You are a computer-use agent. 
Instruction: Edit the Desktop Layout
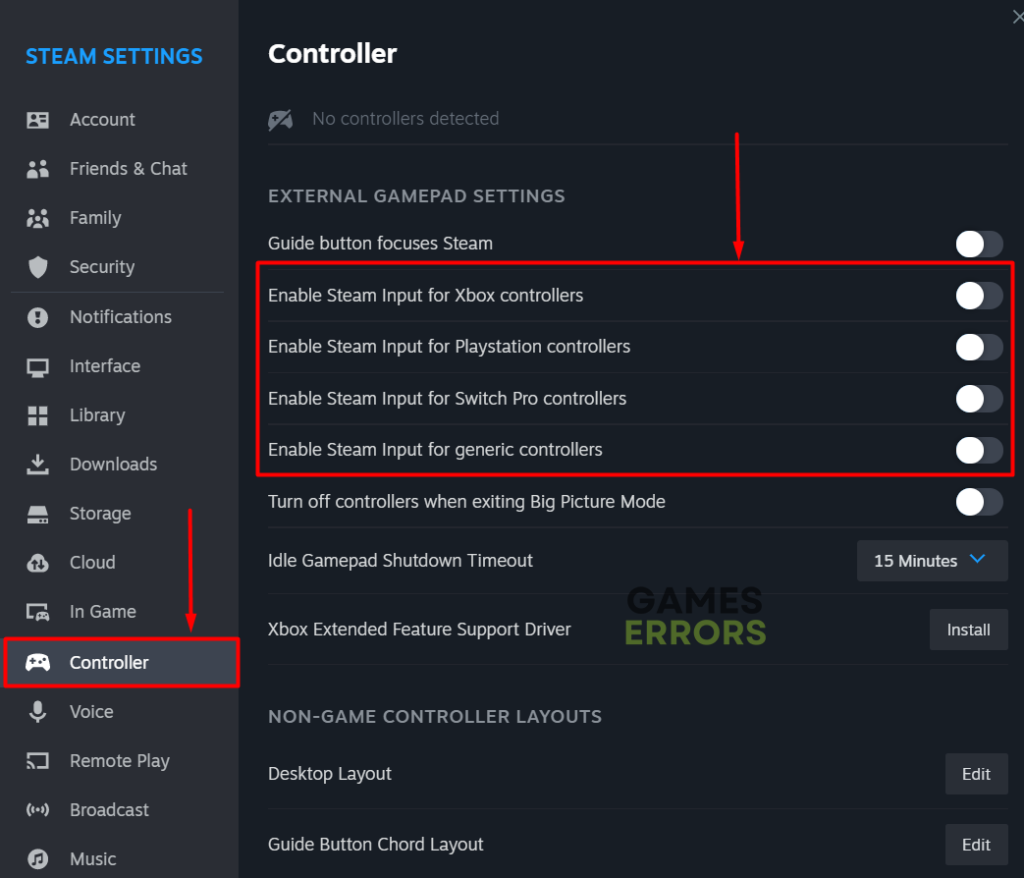click(x=976, y=773)
